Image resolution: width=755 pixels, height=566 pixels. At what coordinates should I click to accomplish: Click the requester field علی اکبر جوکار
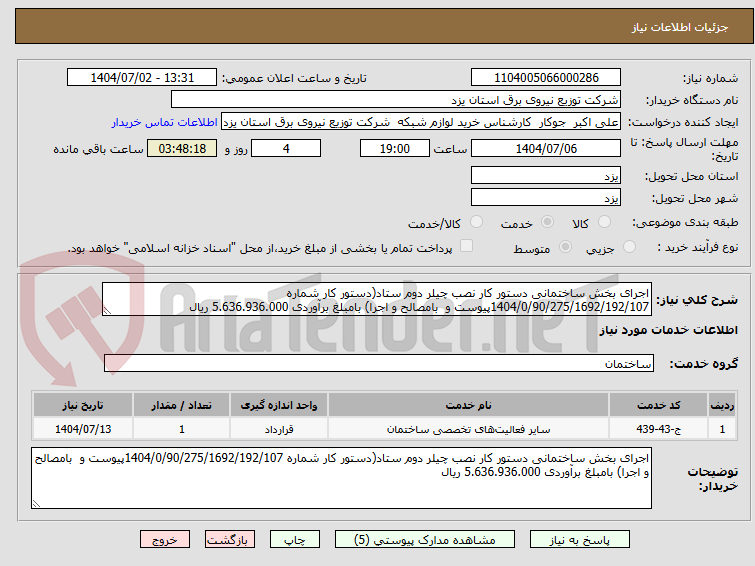click(x=421, y=122)
